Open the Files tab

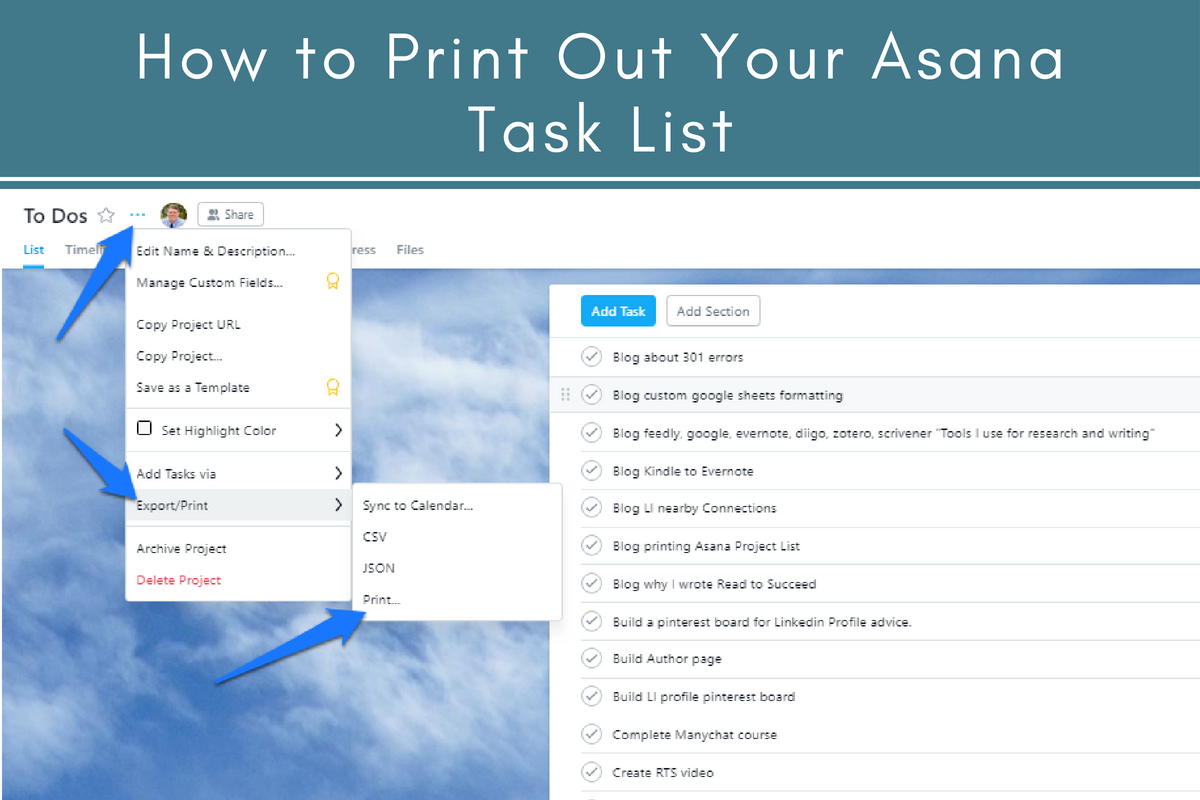(410, 250)
